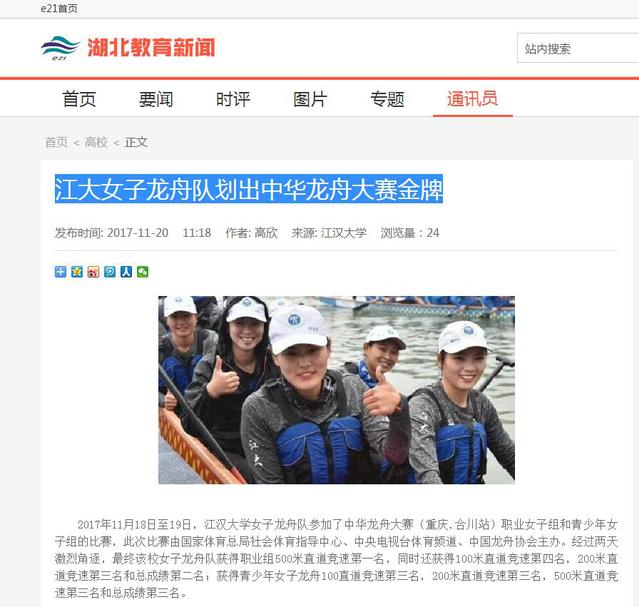Share via Tencent Weibo icon
This screenshot has height=607, width=639.
[x=110, y=271]
